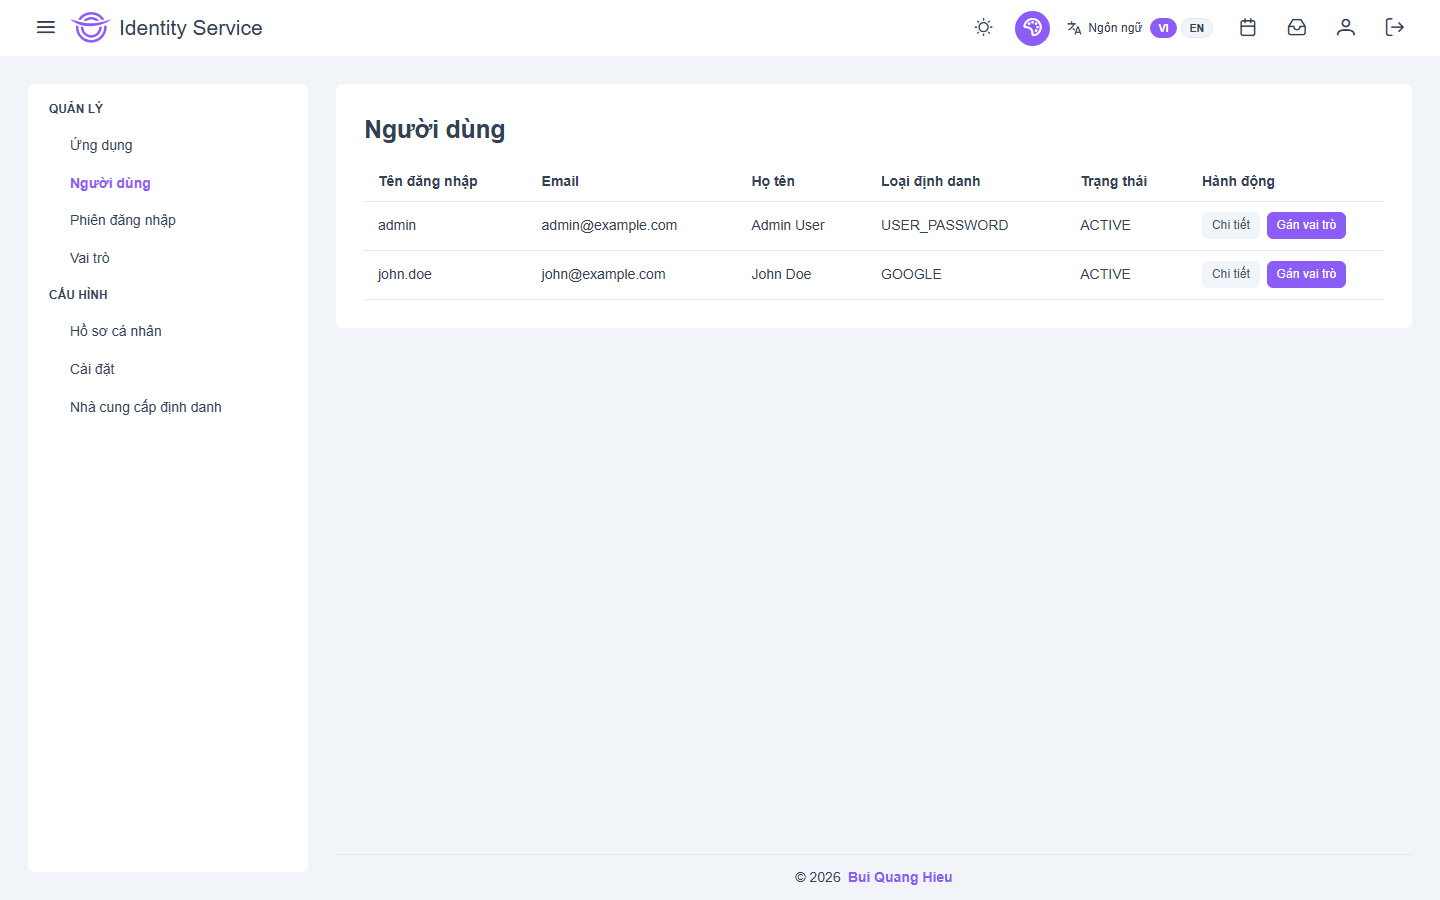
Task: Open the inbox notifications icon
Action: [1297, 28]
